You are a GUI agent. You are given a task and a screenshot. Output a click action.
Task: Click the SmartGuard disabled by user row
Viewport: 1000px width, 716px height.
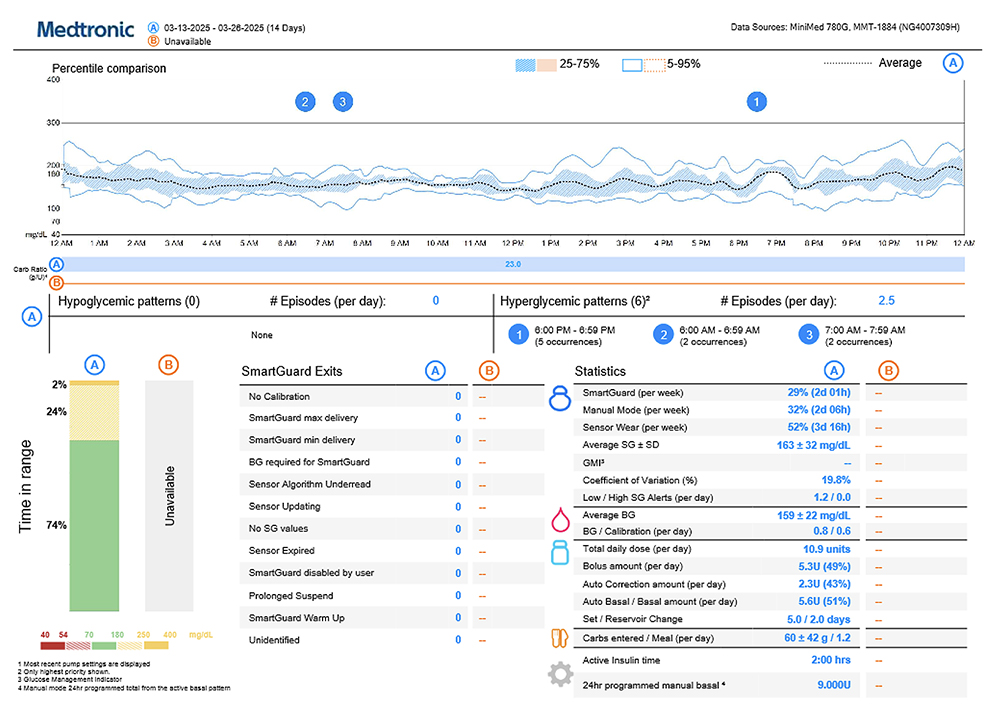pyautogui.click(x=310, y=573)
